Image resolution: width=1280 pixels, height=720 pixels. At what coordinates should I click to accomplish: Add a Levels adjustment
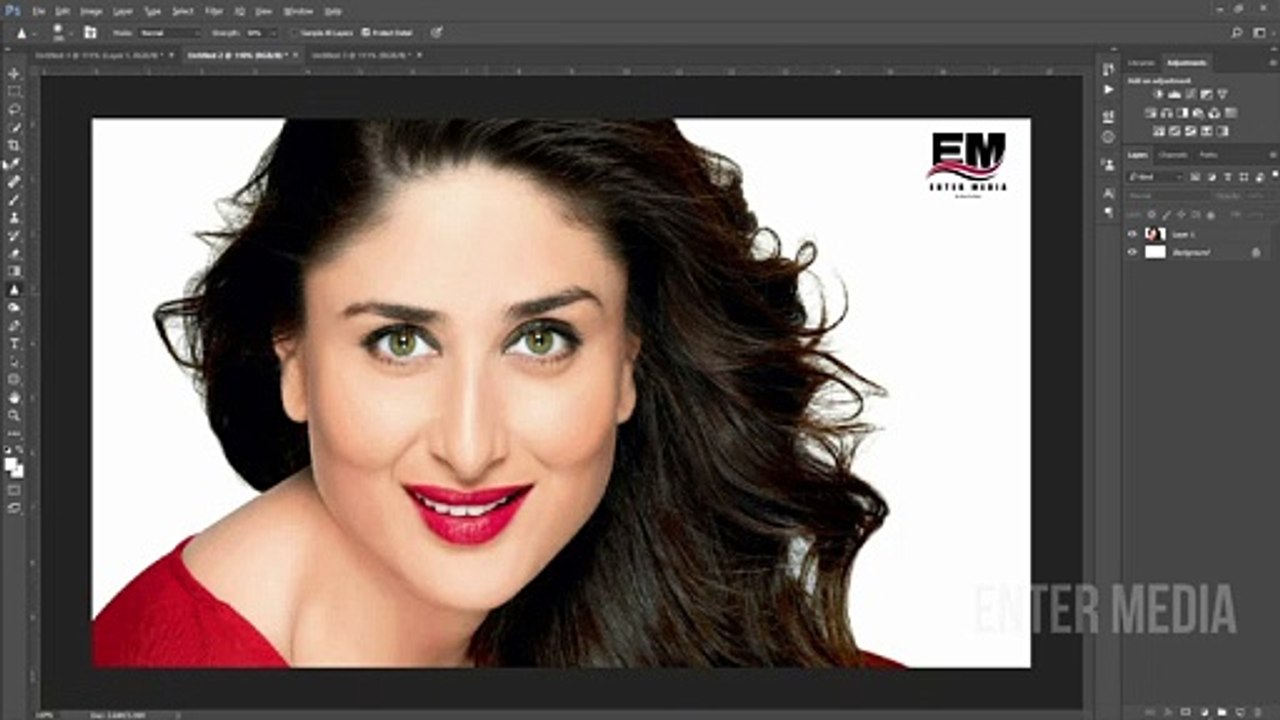[1174, 94]
